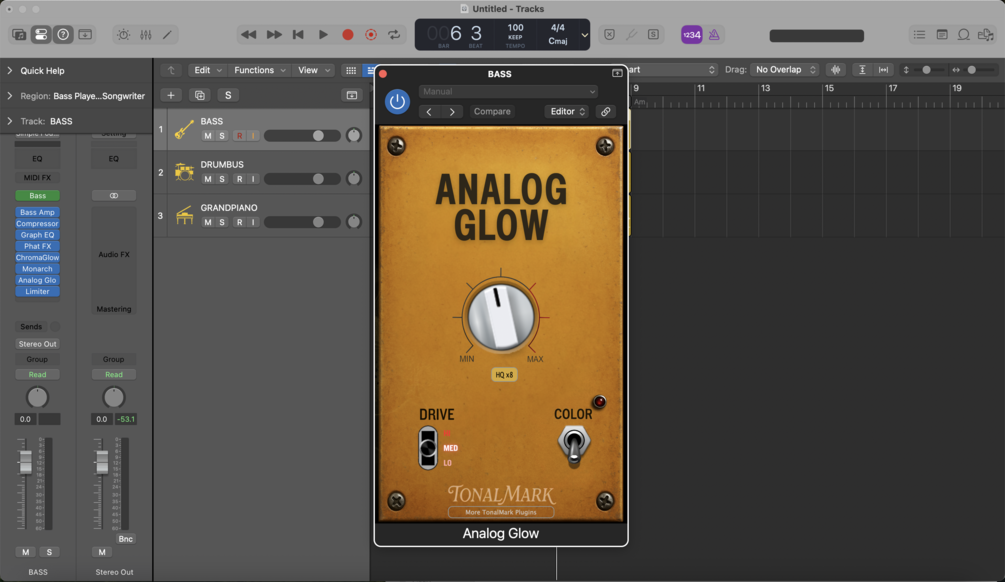This screenshot has width=1005, height=582.
Task: Toggle the Count-in 1234 button
Action: click(692, 35)
